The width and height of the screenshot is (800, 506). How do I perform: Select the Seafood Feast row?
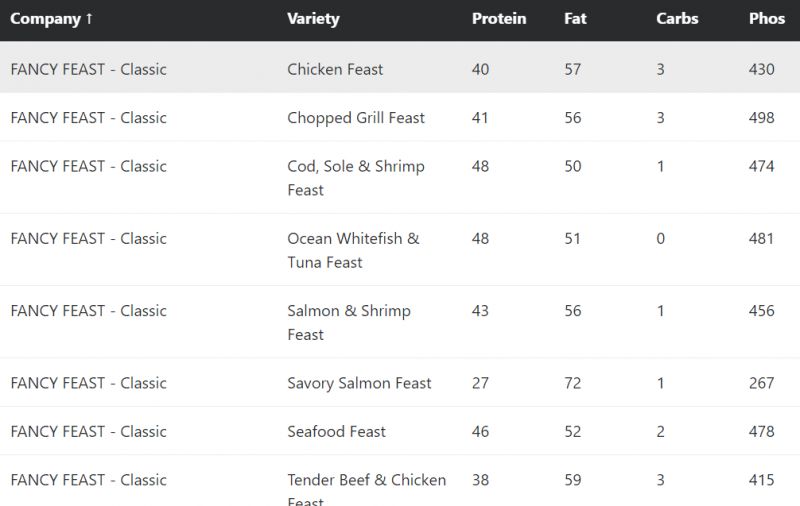[x=336, y=432]
